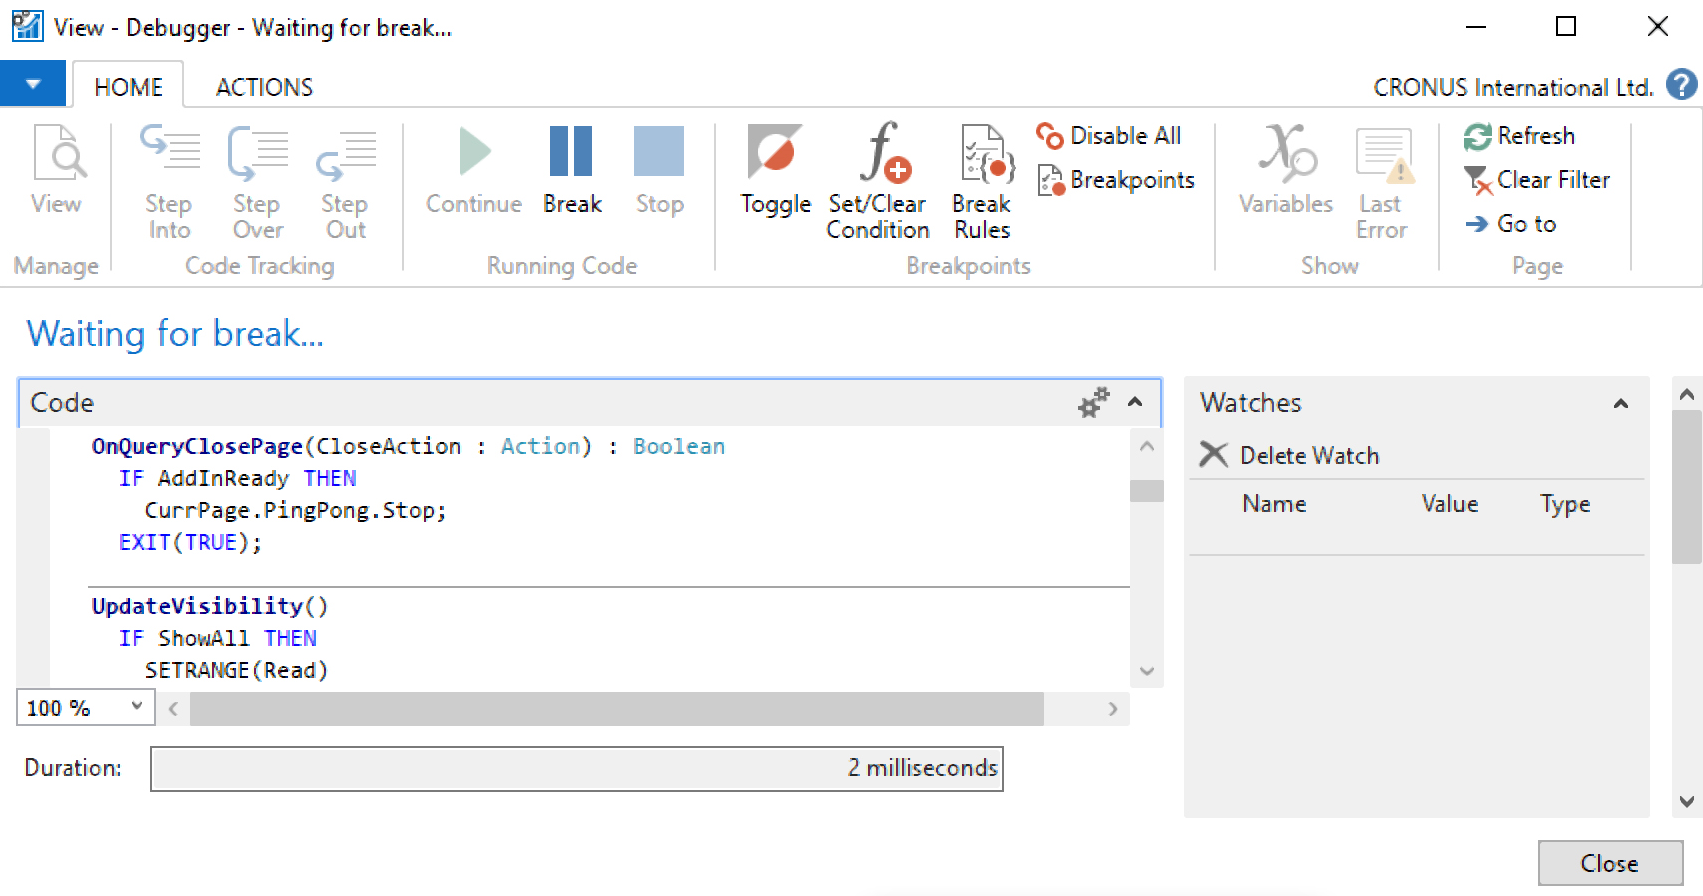1703x896 pixels.
Task: Open the blue application menu dropdown
Action: coord(33,84)
